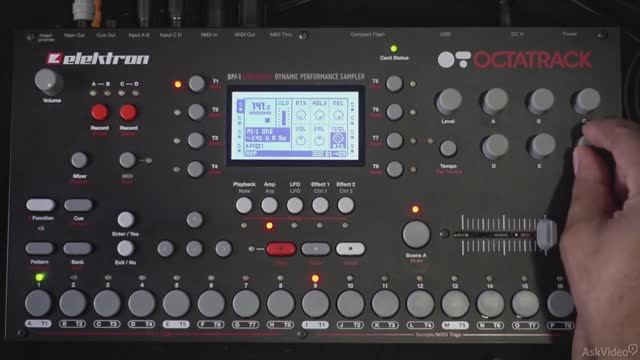Touch data entry knob E
This screenshot has height=360, width=640.
point(540,147)
